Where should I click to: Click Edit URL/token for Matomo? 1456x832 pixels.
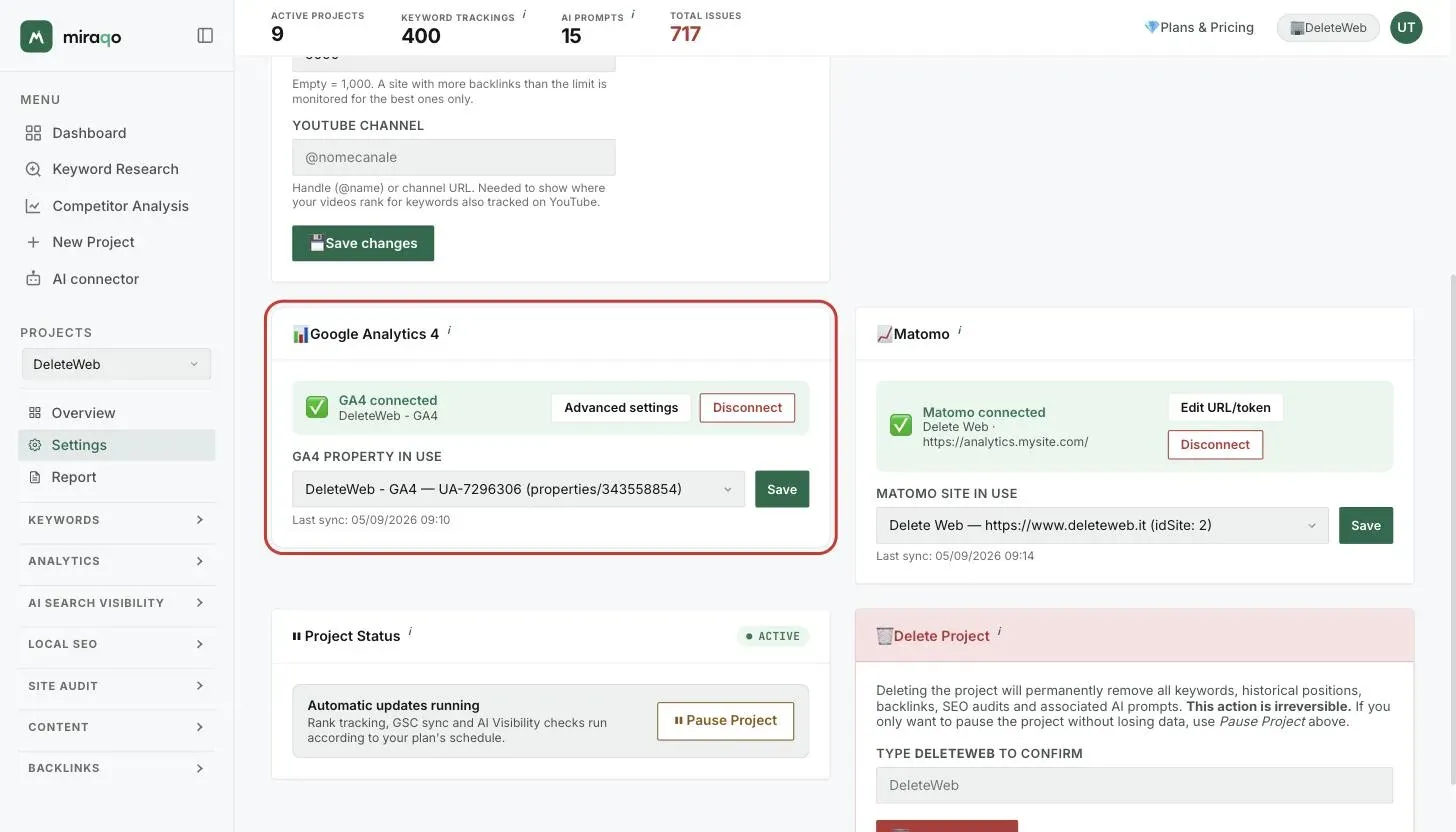coord(1225,407)
